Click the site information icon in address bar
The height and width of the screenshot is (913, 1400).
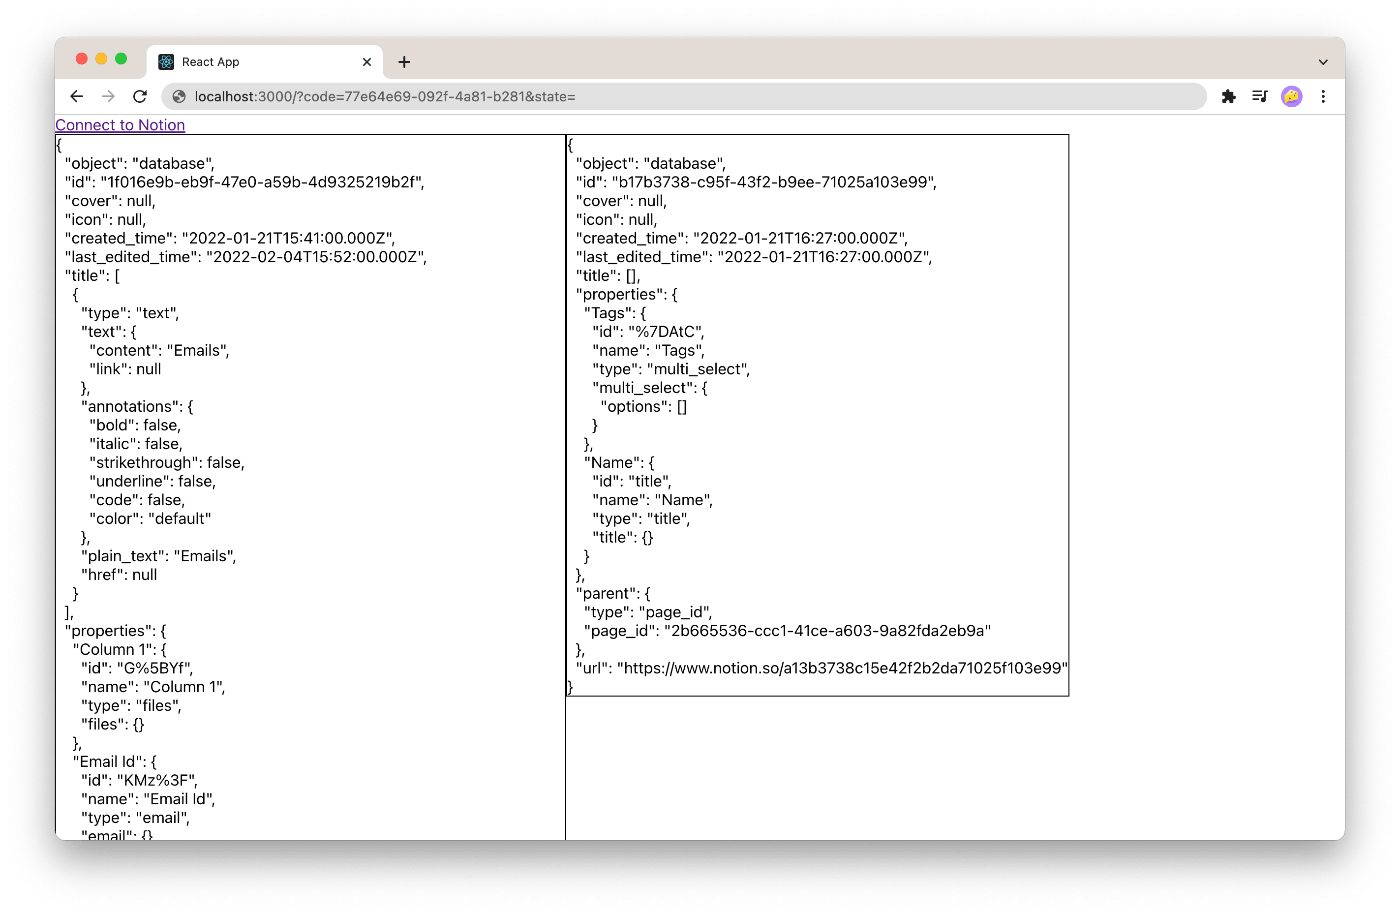[179, 96]
